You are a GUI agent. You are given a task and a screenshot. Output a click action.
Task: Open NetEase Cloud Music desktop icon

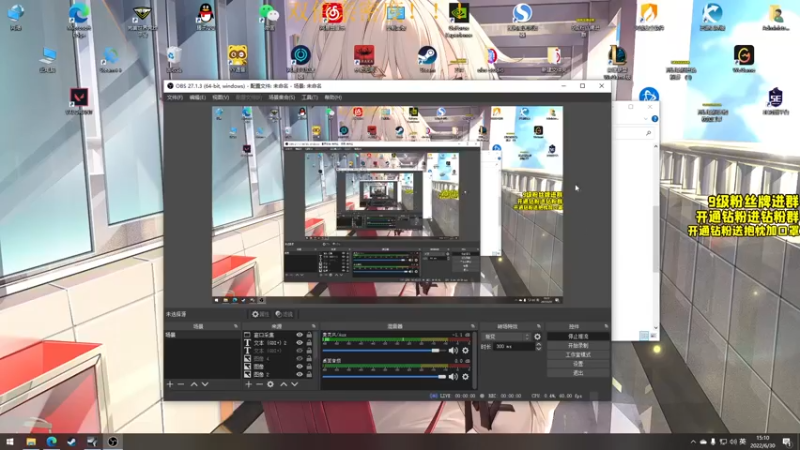(332, 16)
